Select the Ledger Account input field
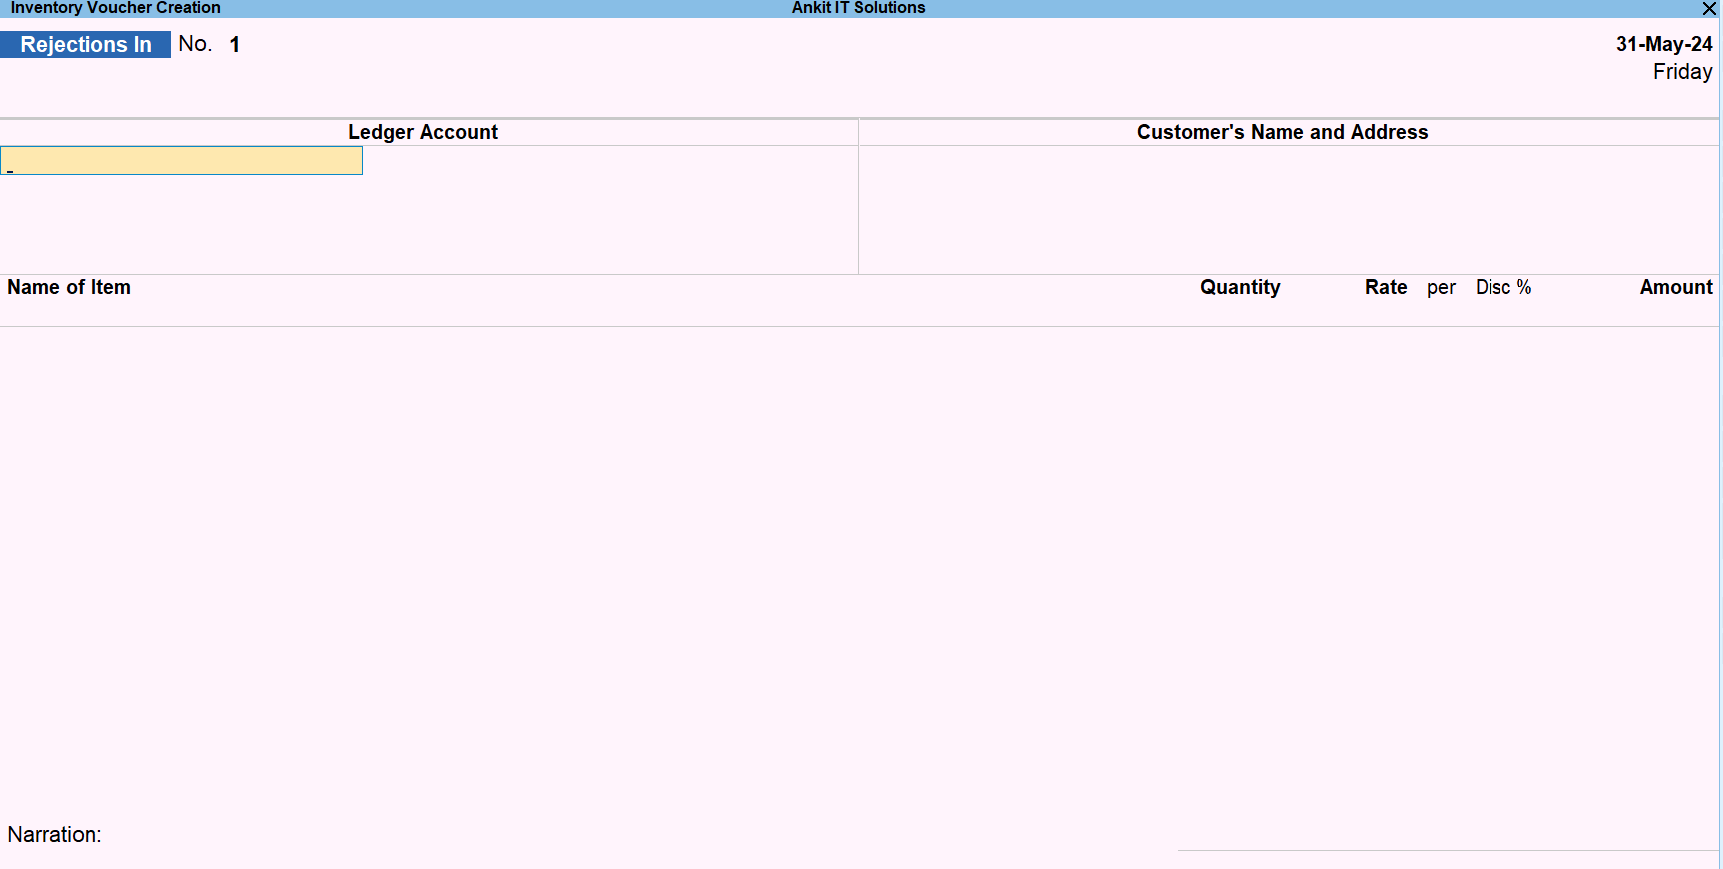Viewport: 1723px width, 869px height. click(182, 161)
